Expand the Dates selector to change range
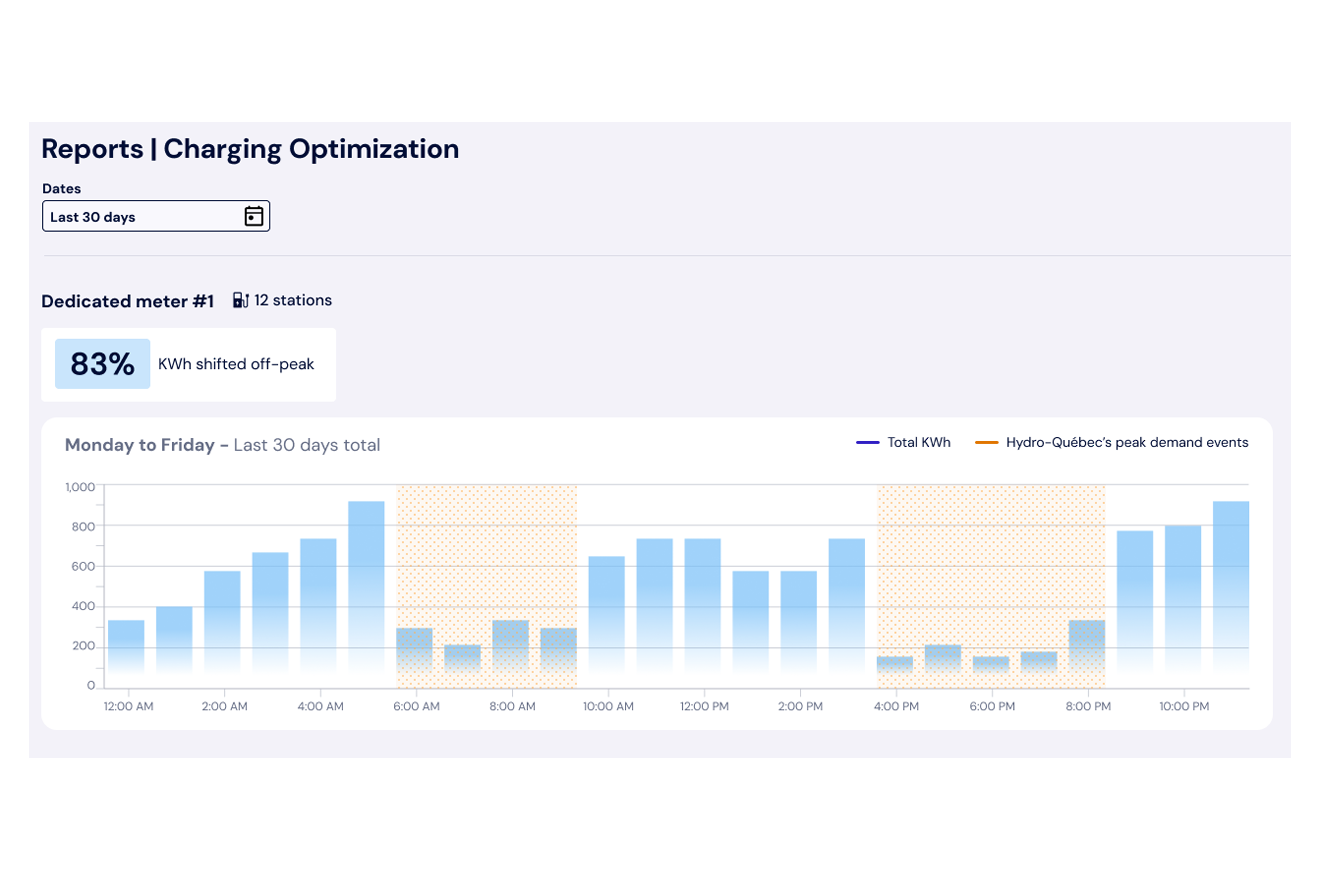Screen dimensions: 1320x880 (156, 215)
